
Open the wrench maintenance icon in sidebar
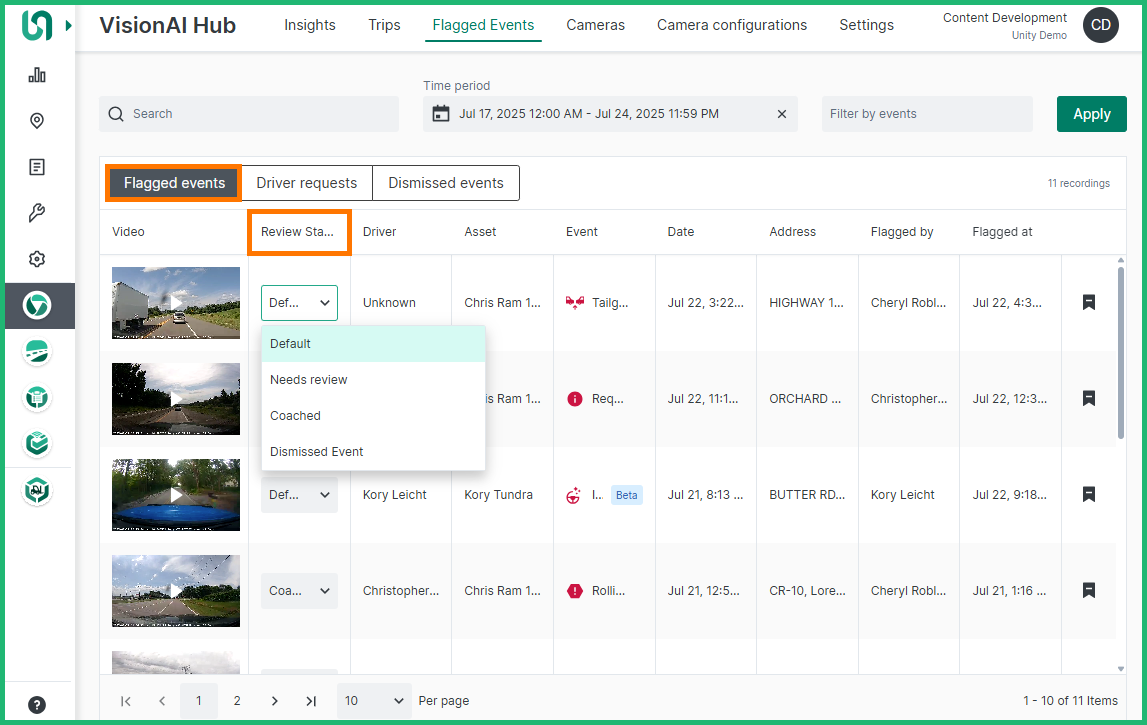[37, 213]
